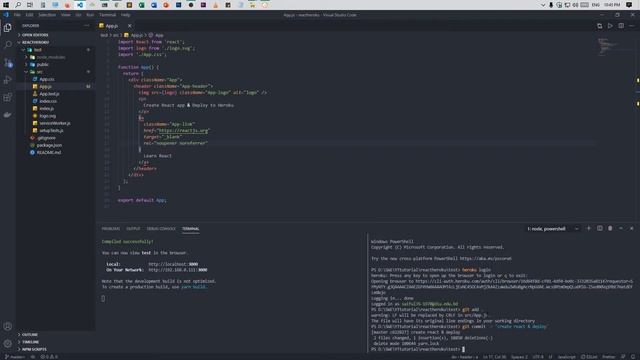Click microphone icon in system tray
Viewport: 640px width, 360px height.
click(551, 5)
